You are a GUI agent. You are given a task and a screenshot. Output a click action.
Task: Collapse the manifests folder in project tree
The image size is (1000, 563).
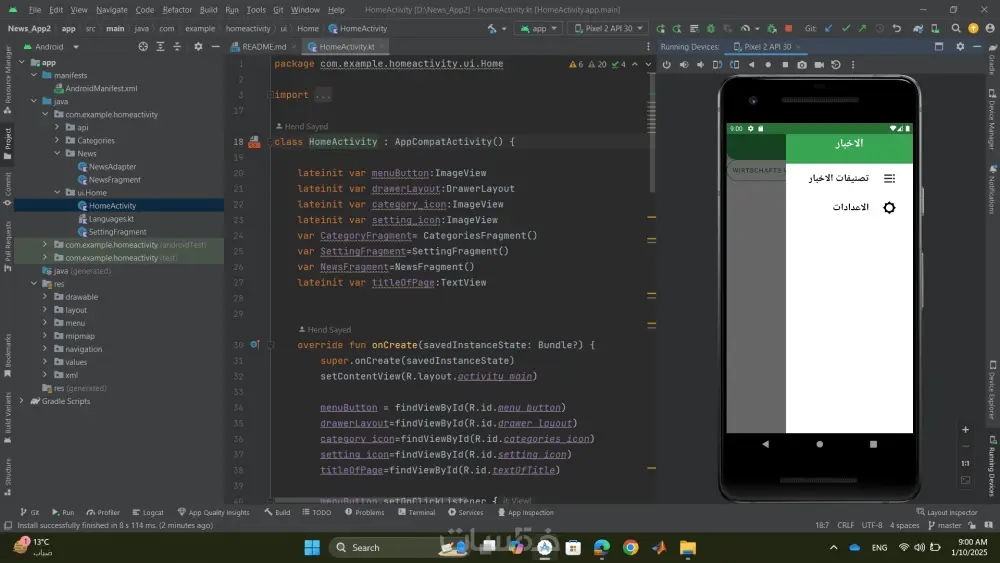33,75
